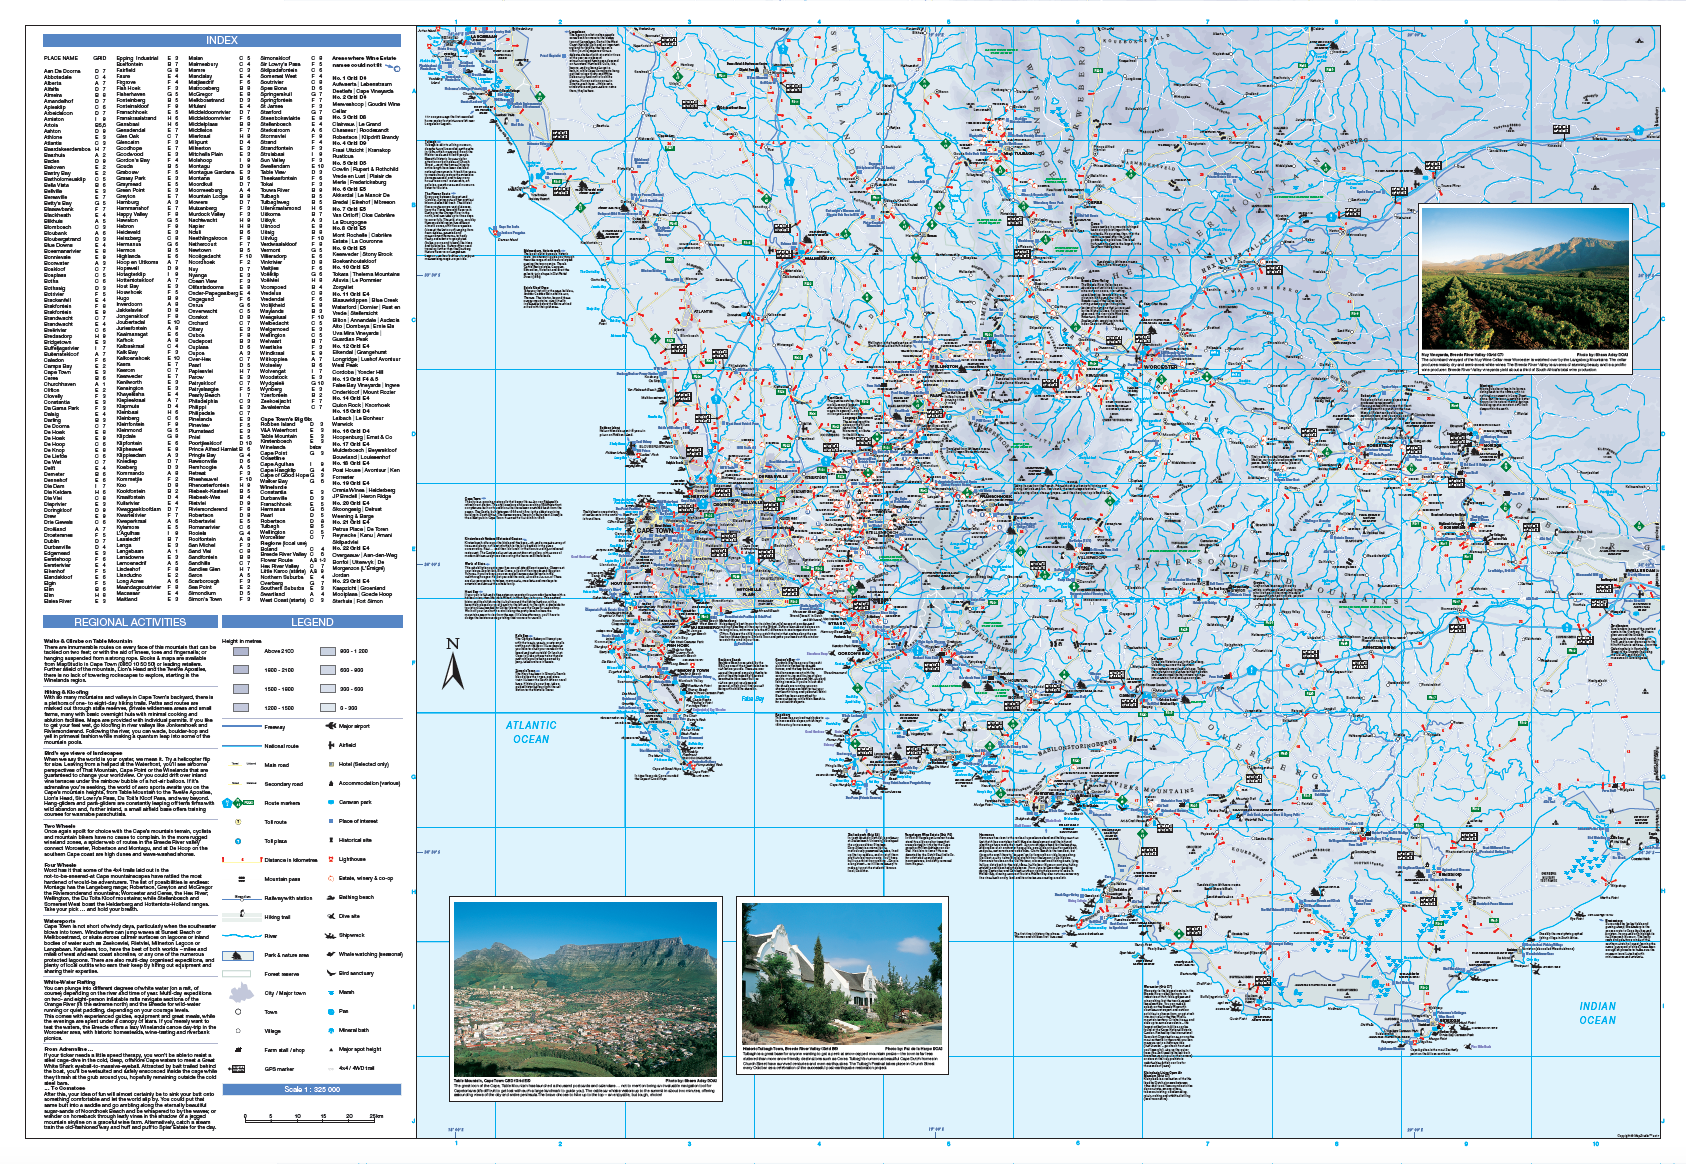Select the Farm stall / shop icon
Screen dimensions: 1686x1164
click(240, 1050)
